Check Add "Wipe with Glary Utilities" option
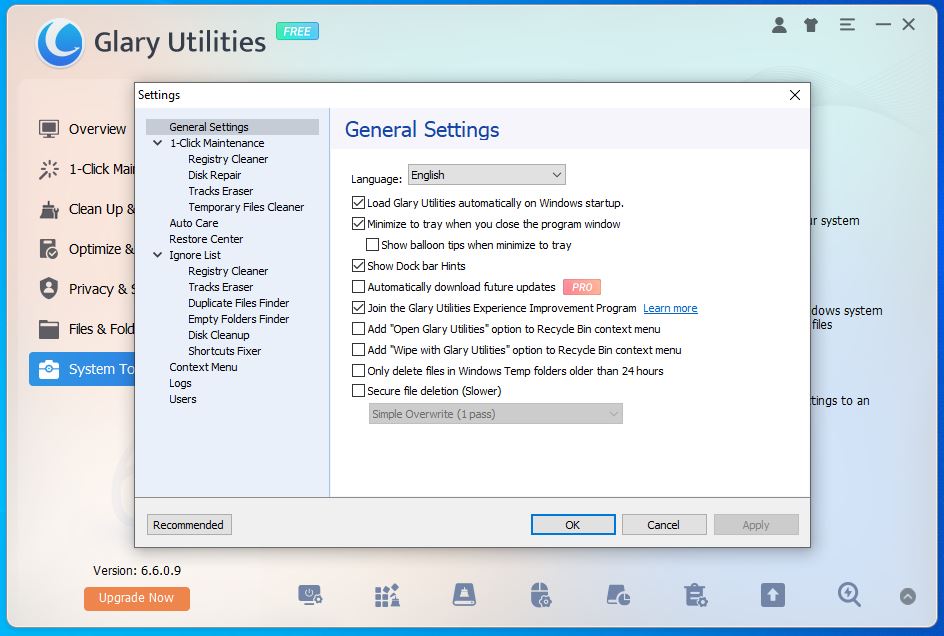The image size is (944, 636). click(x=358, y=350)
